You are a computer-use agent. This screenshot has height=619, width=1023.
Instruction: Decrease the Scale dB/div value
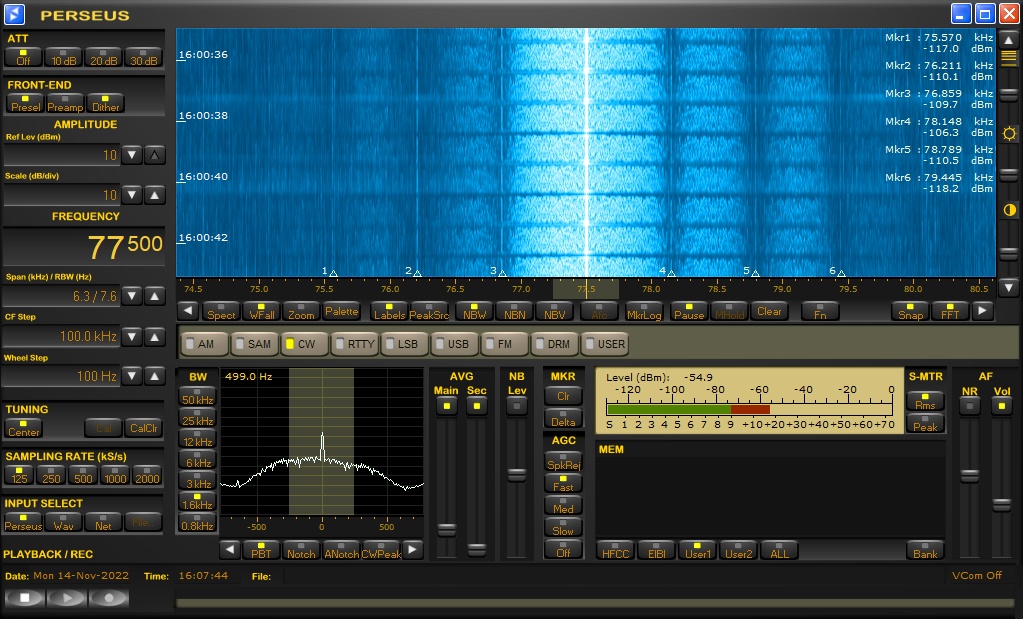[132, 195]
